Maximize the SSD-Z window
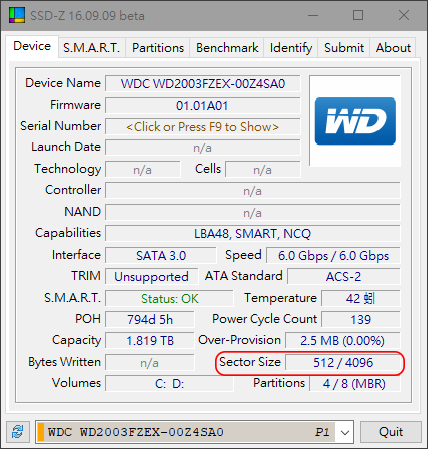This screenshot has height=449, width=428. click(358, 15)
